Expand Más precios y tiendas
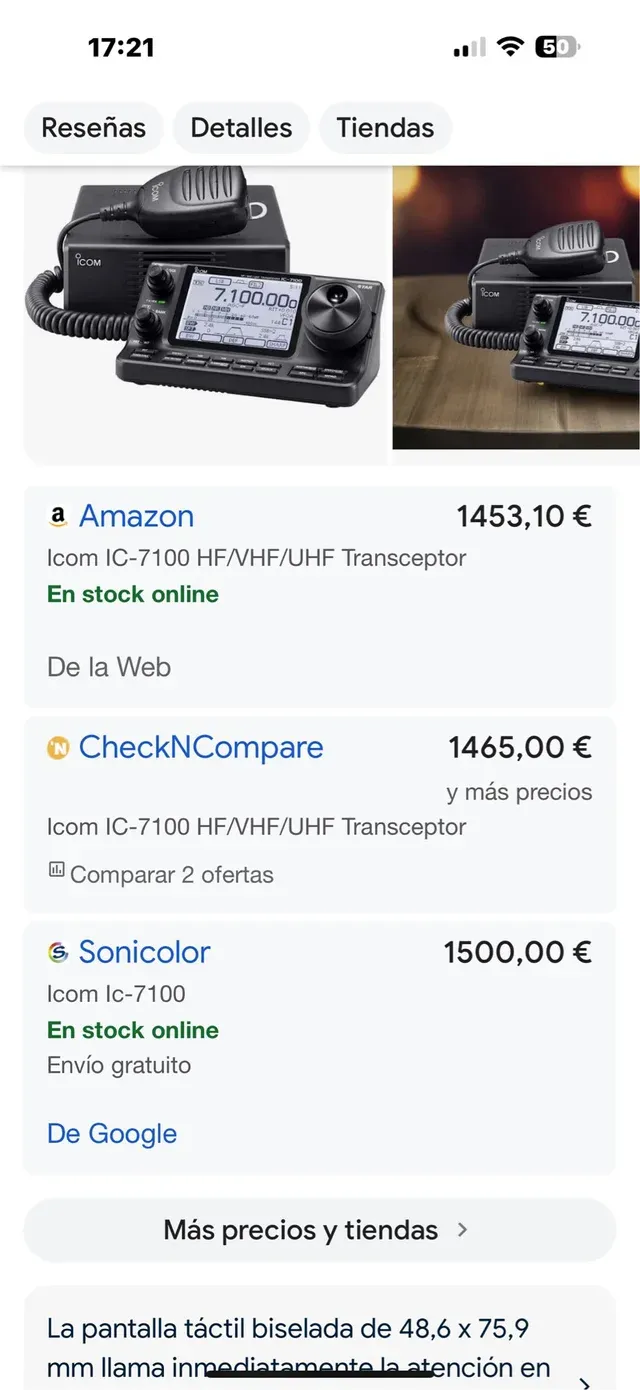Screen dimensions: 640x1390 (319, 1230)
